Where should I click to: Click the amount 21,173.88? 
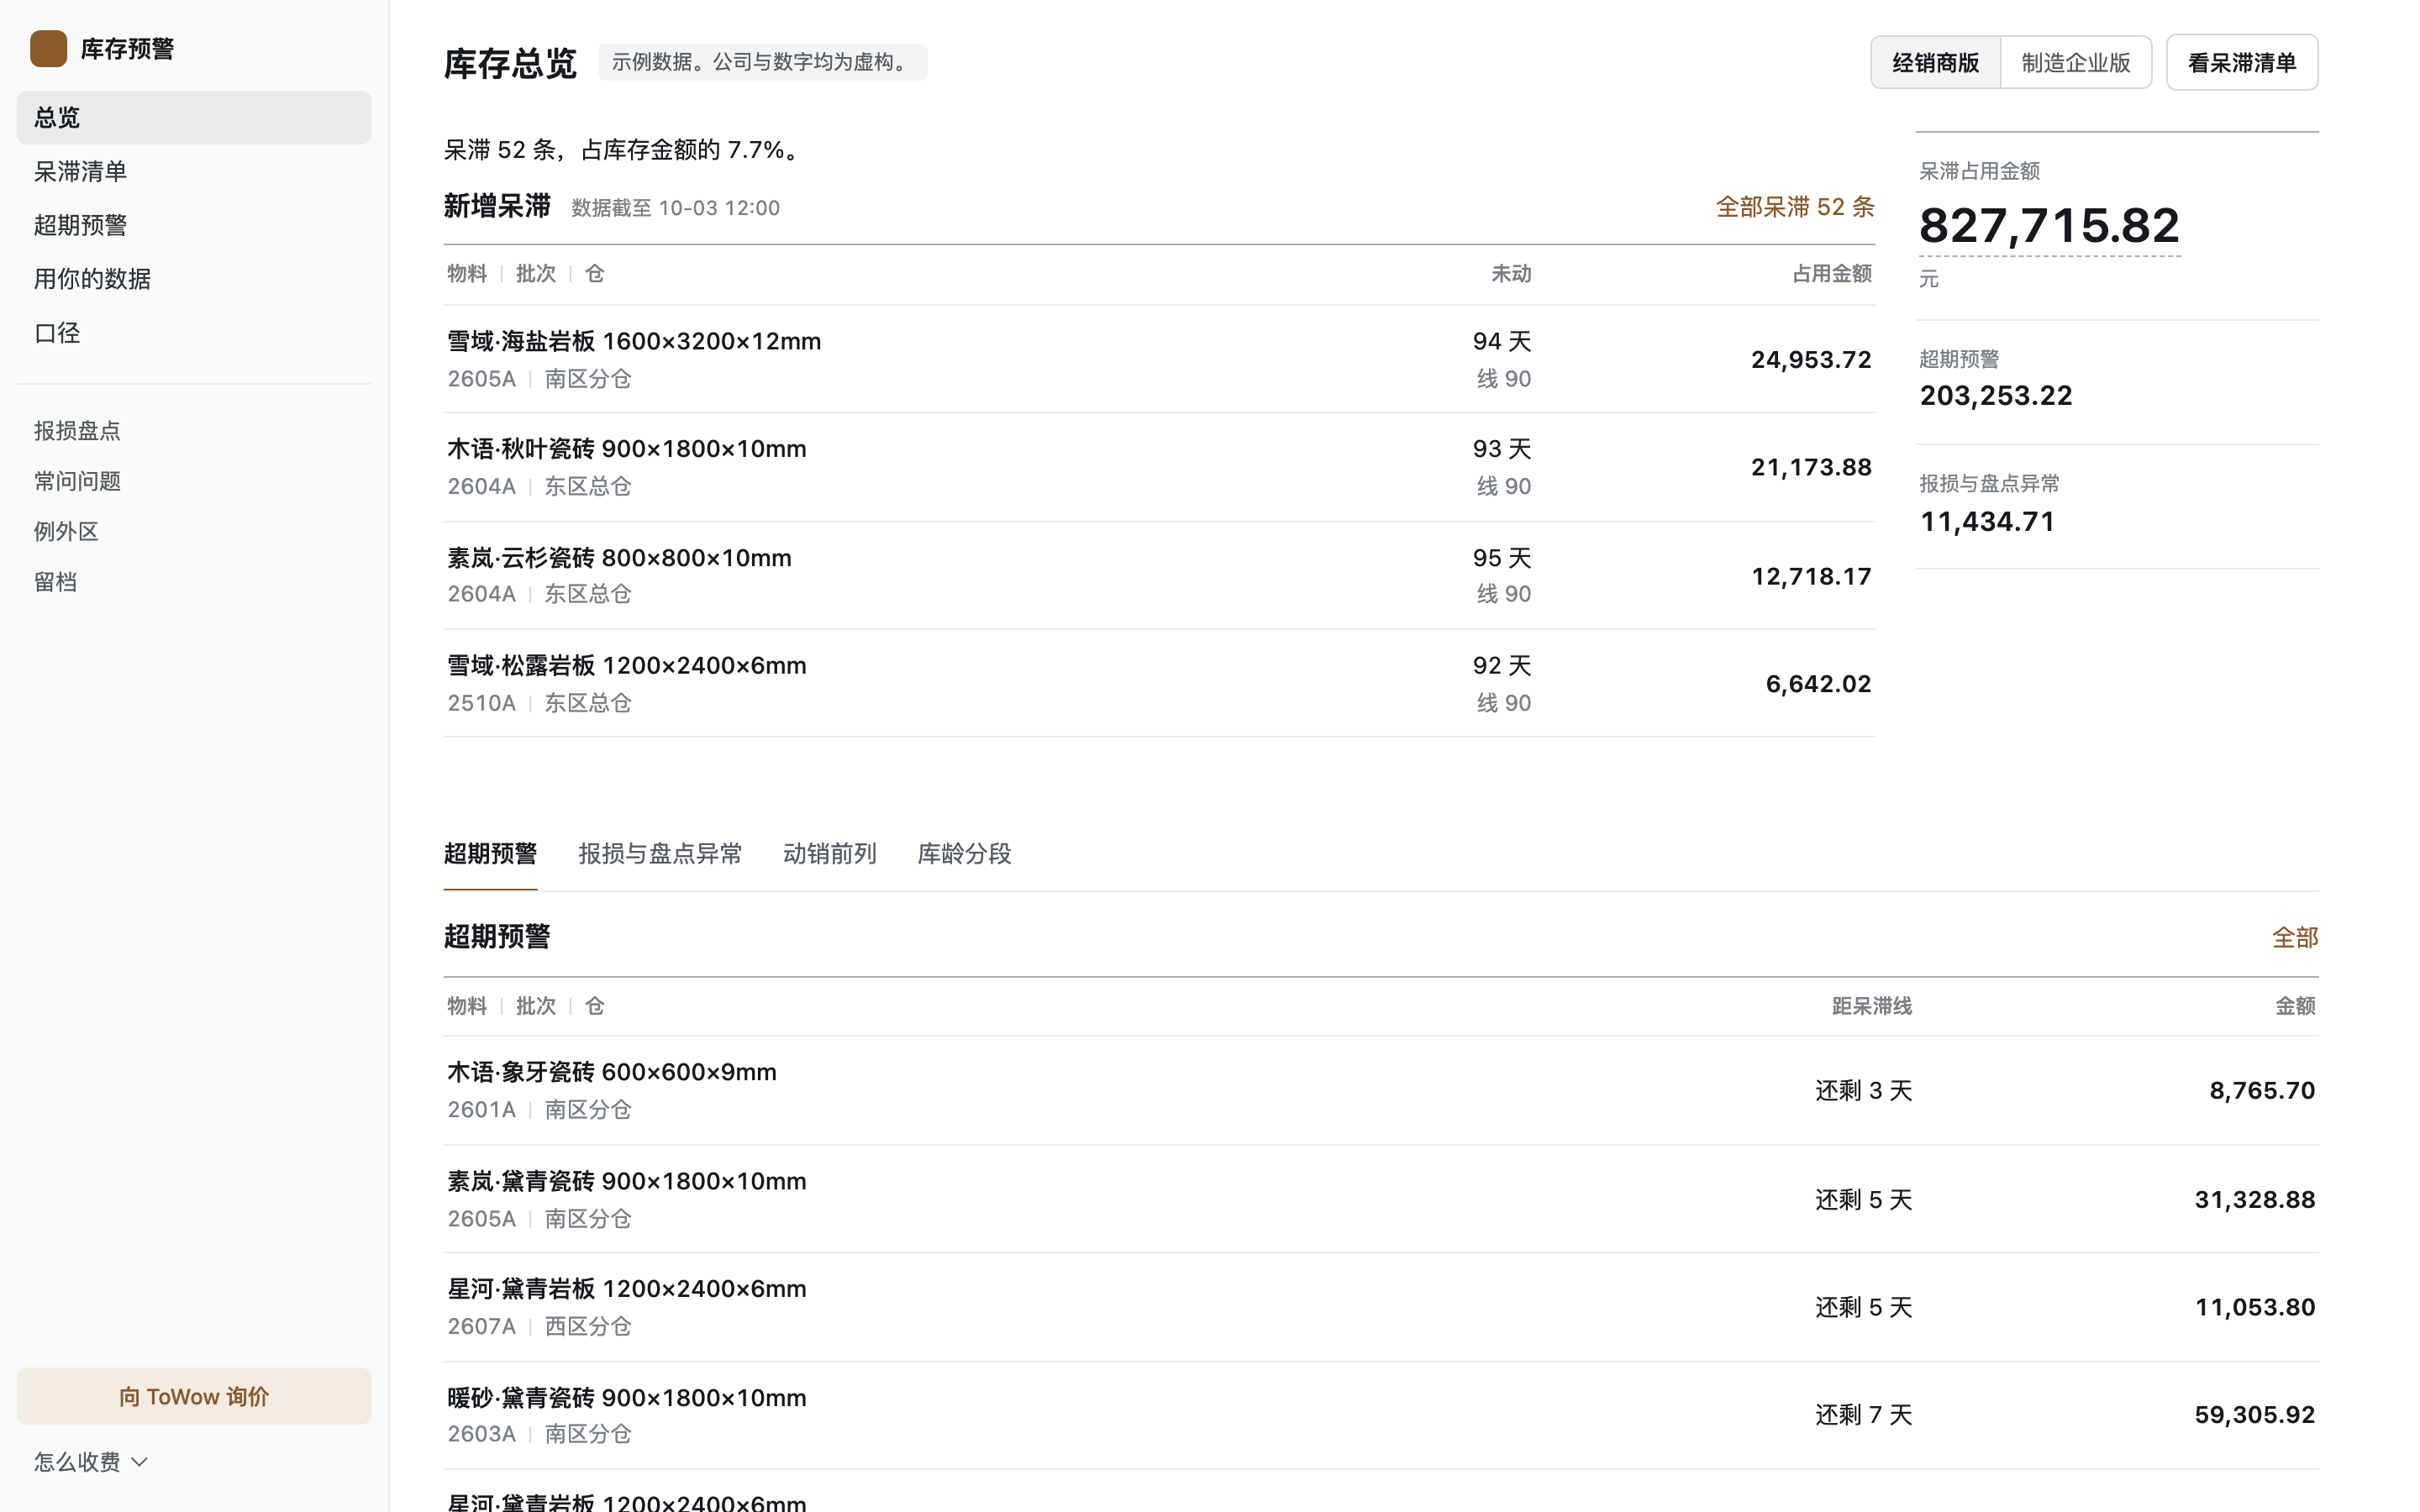click(1811, 467)
